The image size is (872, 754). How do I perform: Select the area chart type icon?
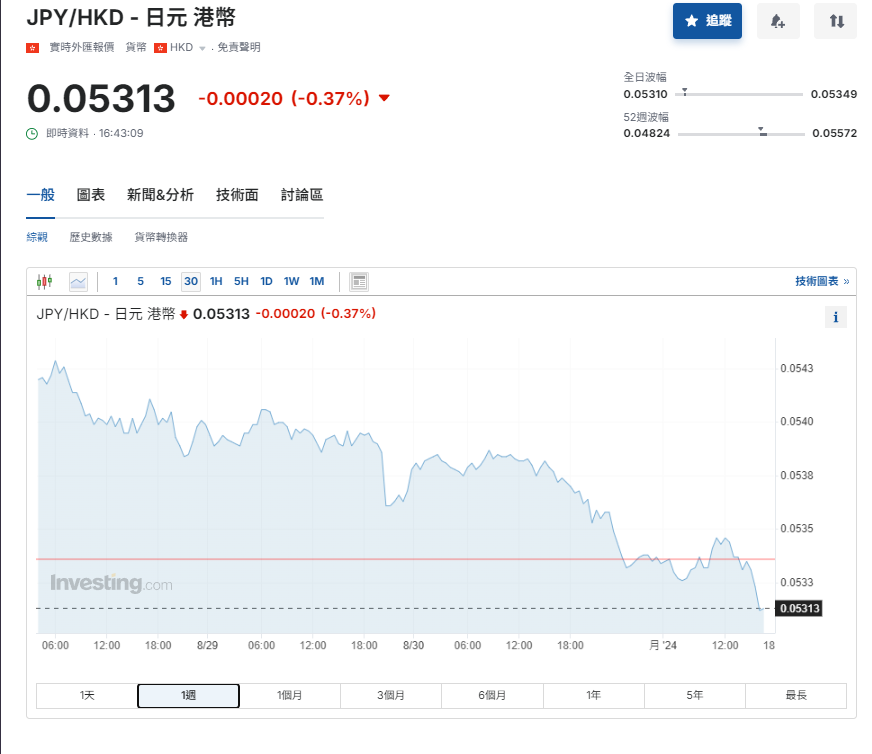(x=78, y=281)
